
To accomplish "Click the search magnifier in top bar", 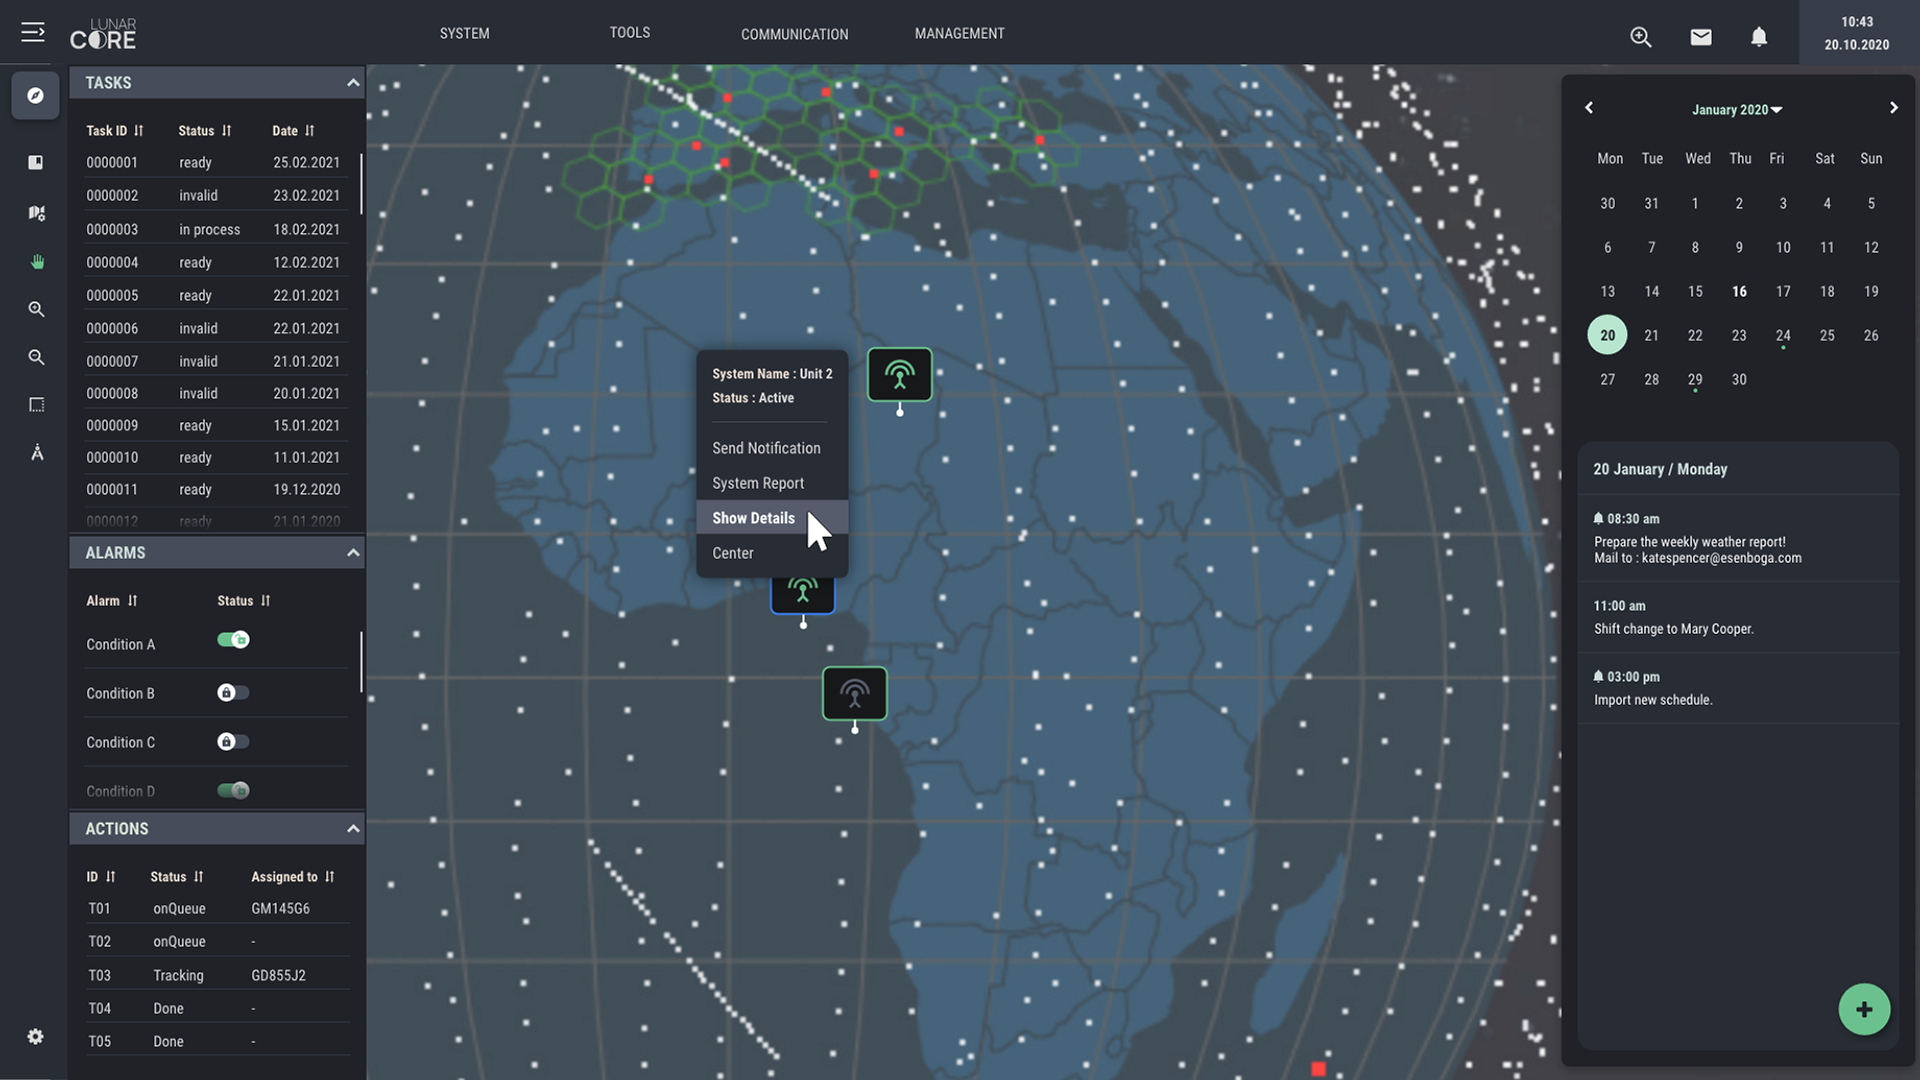I will pos(1641,37).
